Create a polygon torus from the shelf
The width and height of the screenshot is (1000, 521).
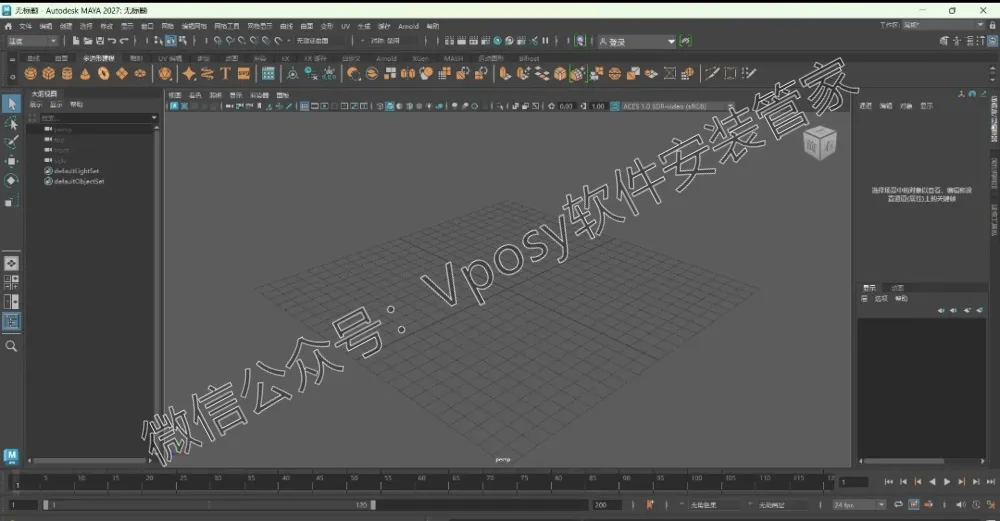click(x=103, y=73)
